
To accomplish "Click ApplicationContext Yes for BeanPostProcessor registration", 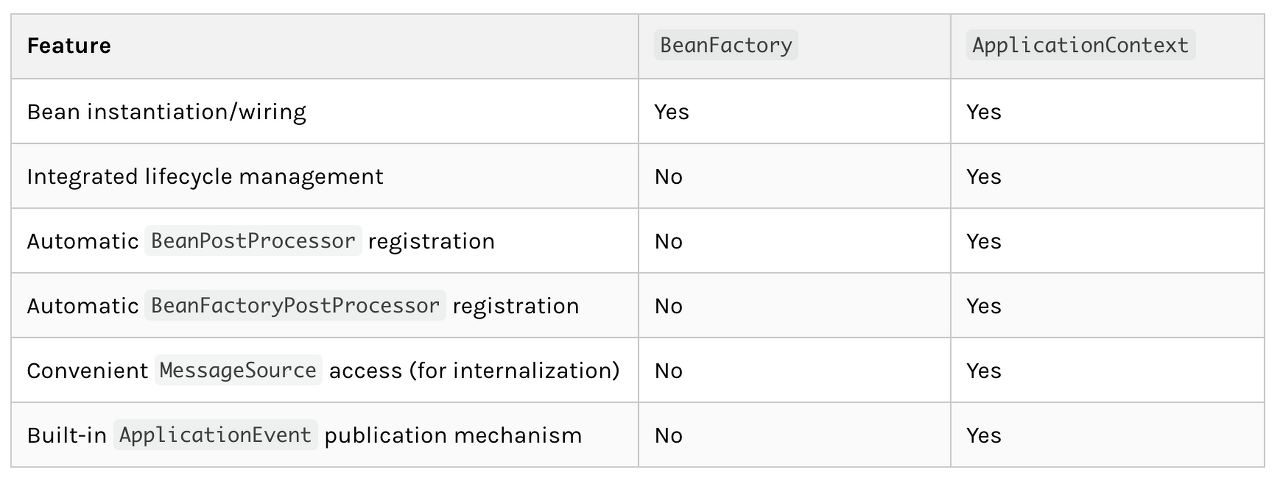I will 983,241.
